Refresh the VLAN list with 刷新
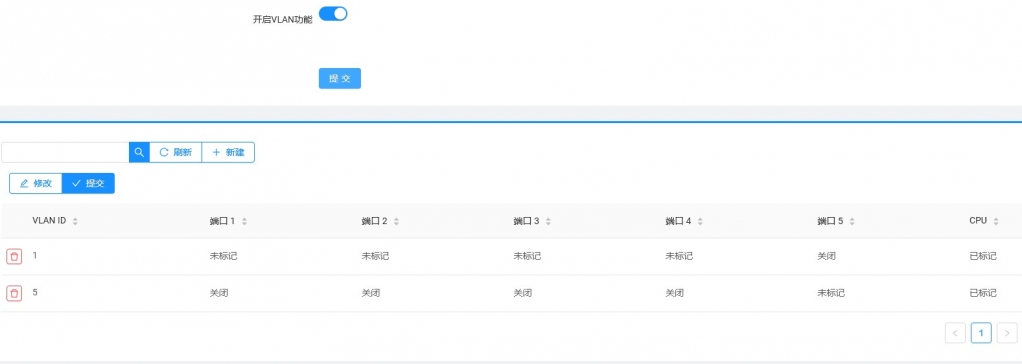The width and height of the screenshot is (1022, 364). pyautogui.click(x=175, y=152)
